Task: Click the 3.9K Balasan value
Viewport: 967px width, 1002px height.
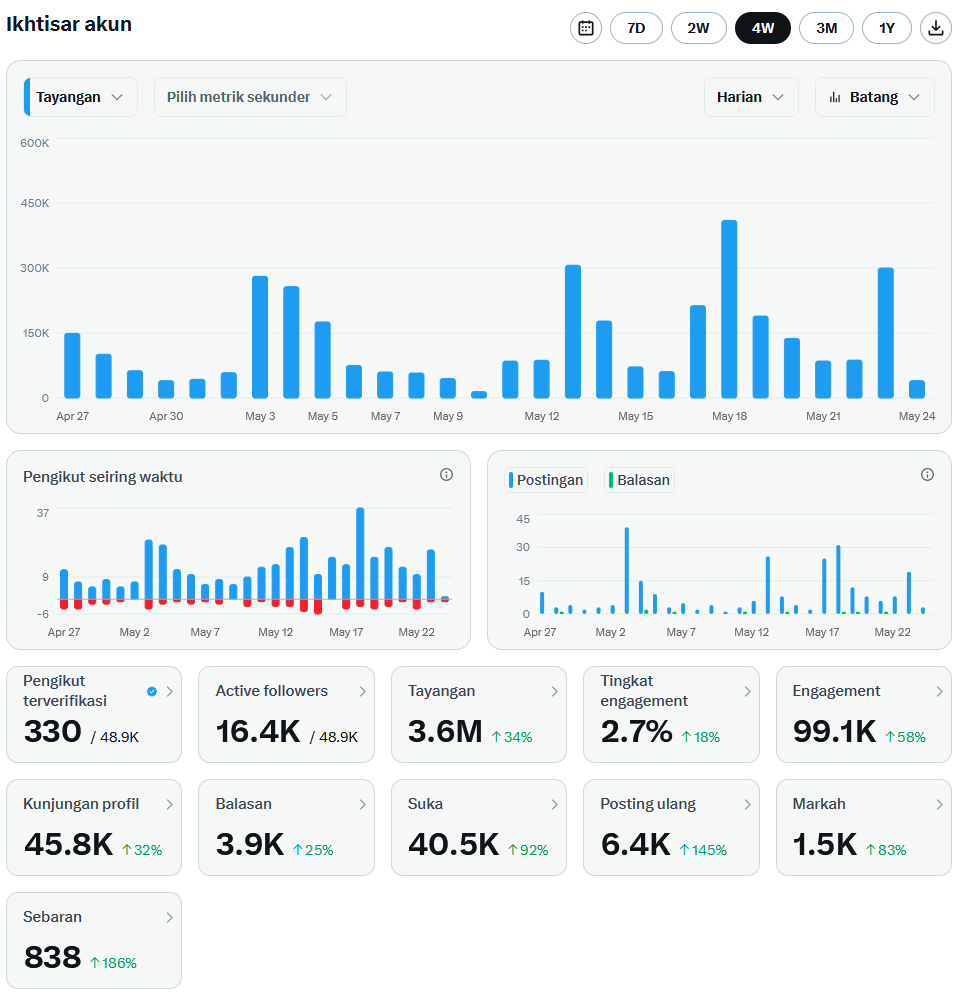Action: tap(250, 845)
